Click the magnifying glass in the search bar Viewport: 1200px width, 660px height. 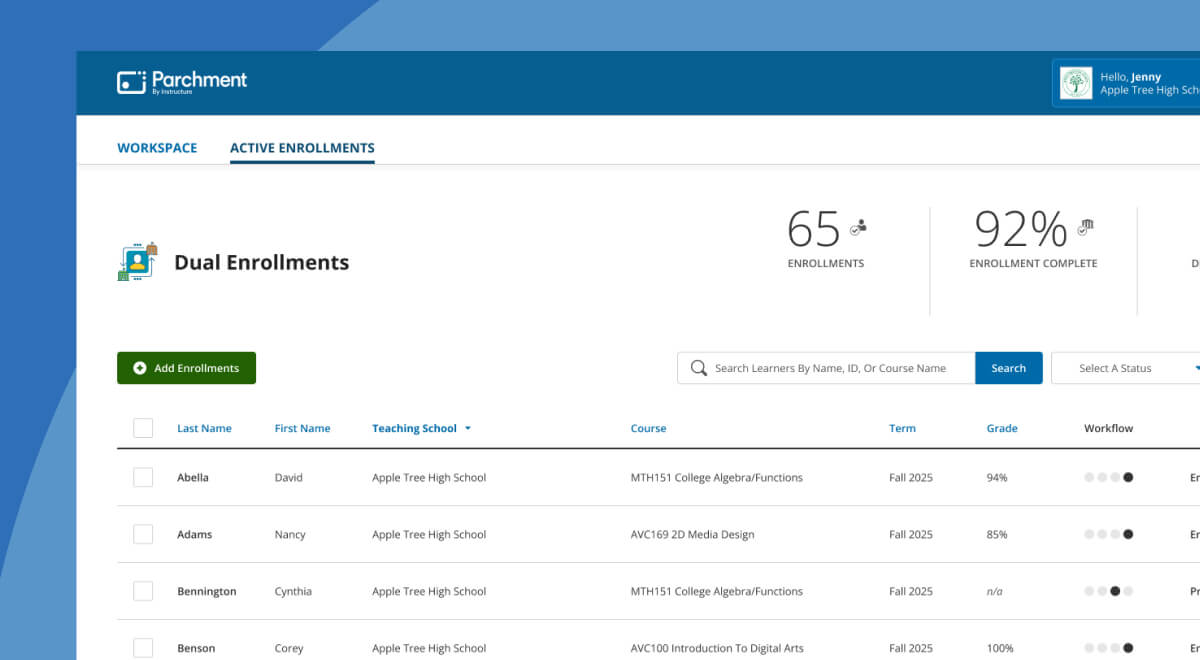(x=698, y=368)
